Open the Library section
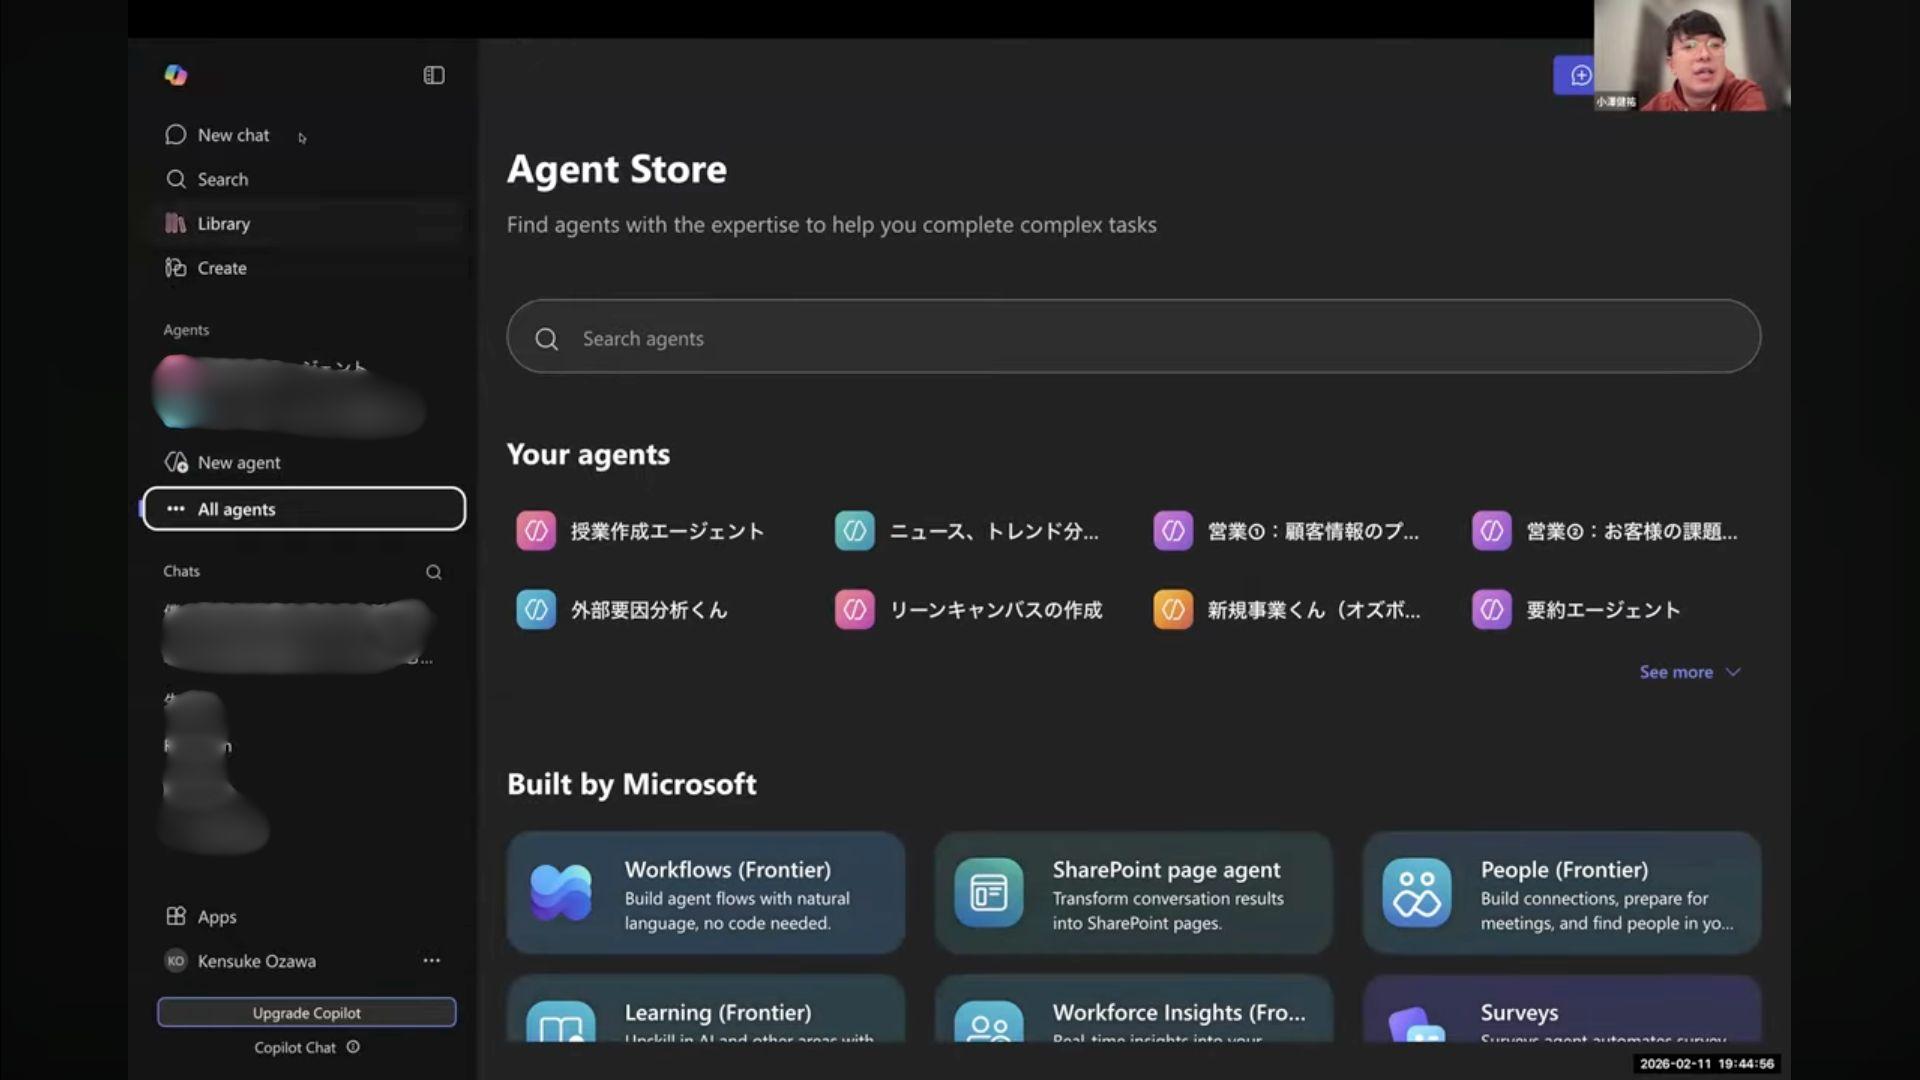This screenshot has width=1920, height=1080. 223,224
